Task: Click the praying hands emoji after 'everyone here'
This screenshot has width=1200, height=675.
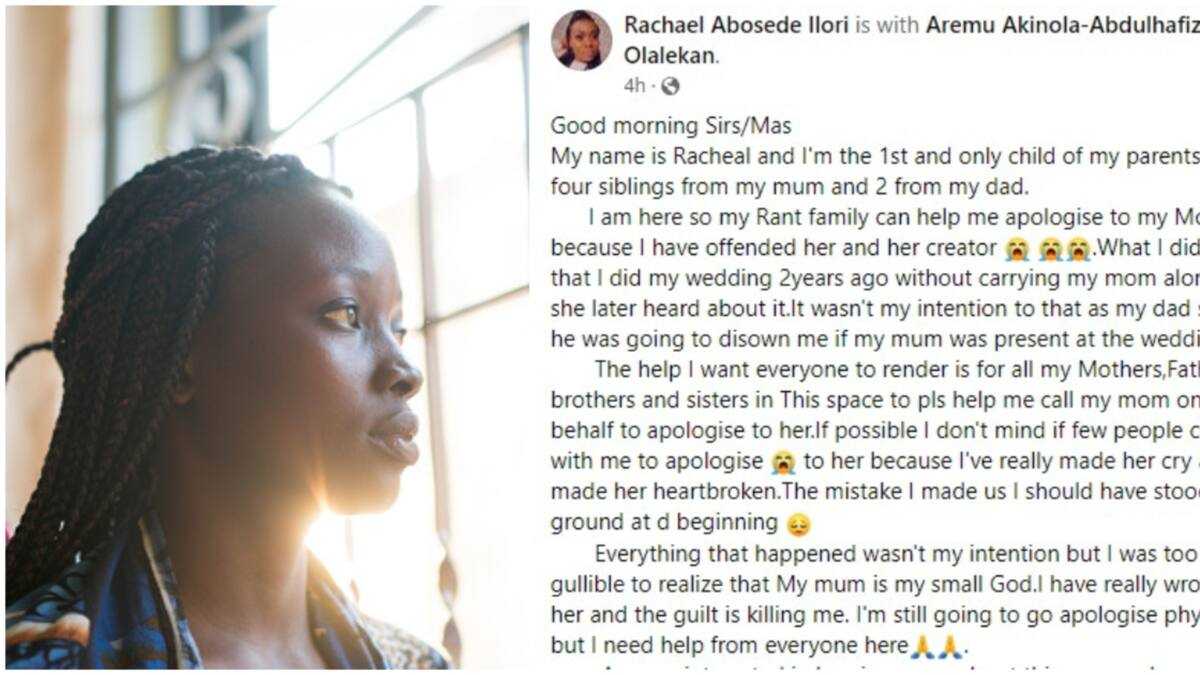Action: [923, 648]
